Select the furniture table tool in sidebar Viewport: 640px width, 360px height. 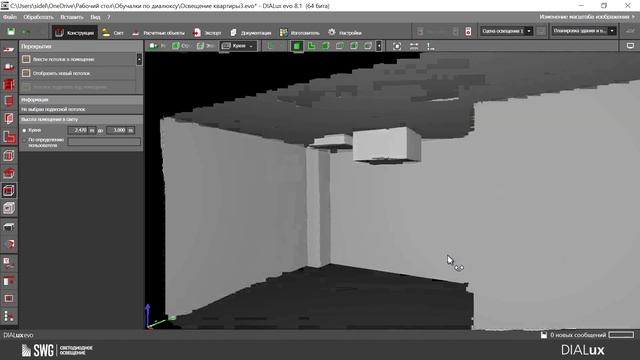click(9, 227)
